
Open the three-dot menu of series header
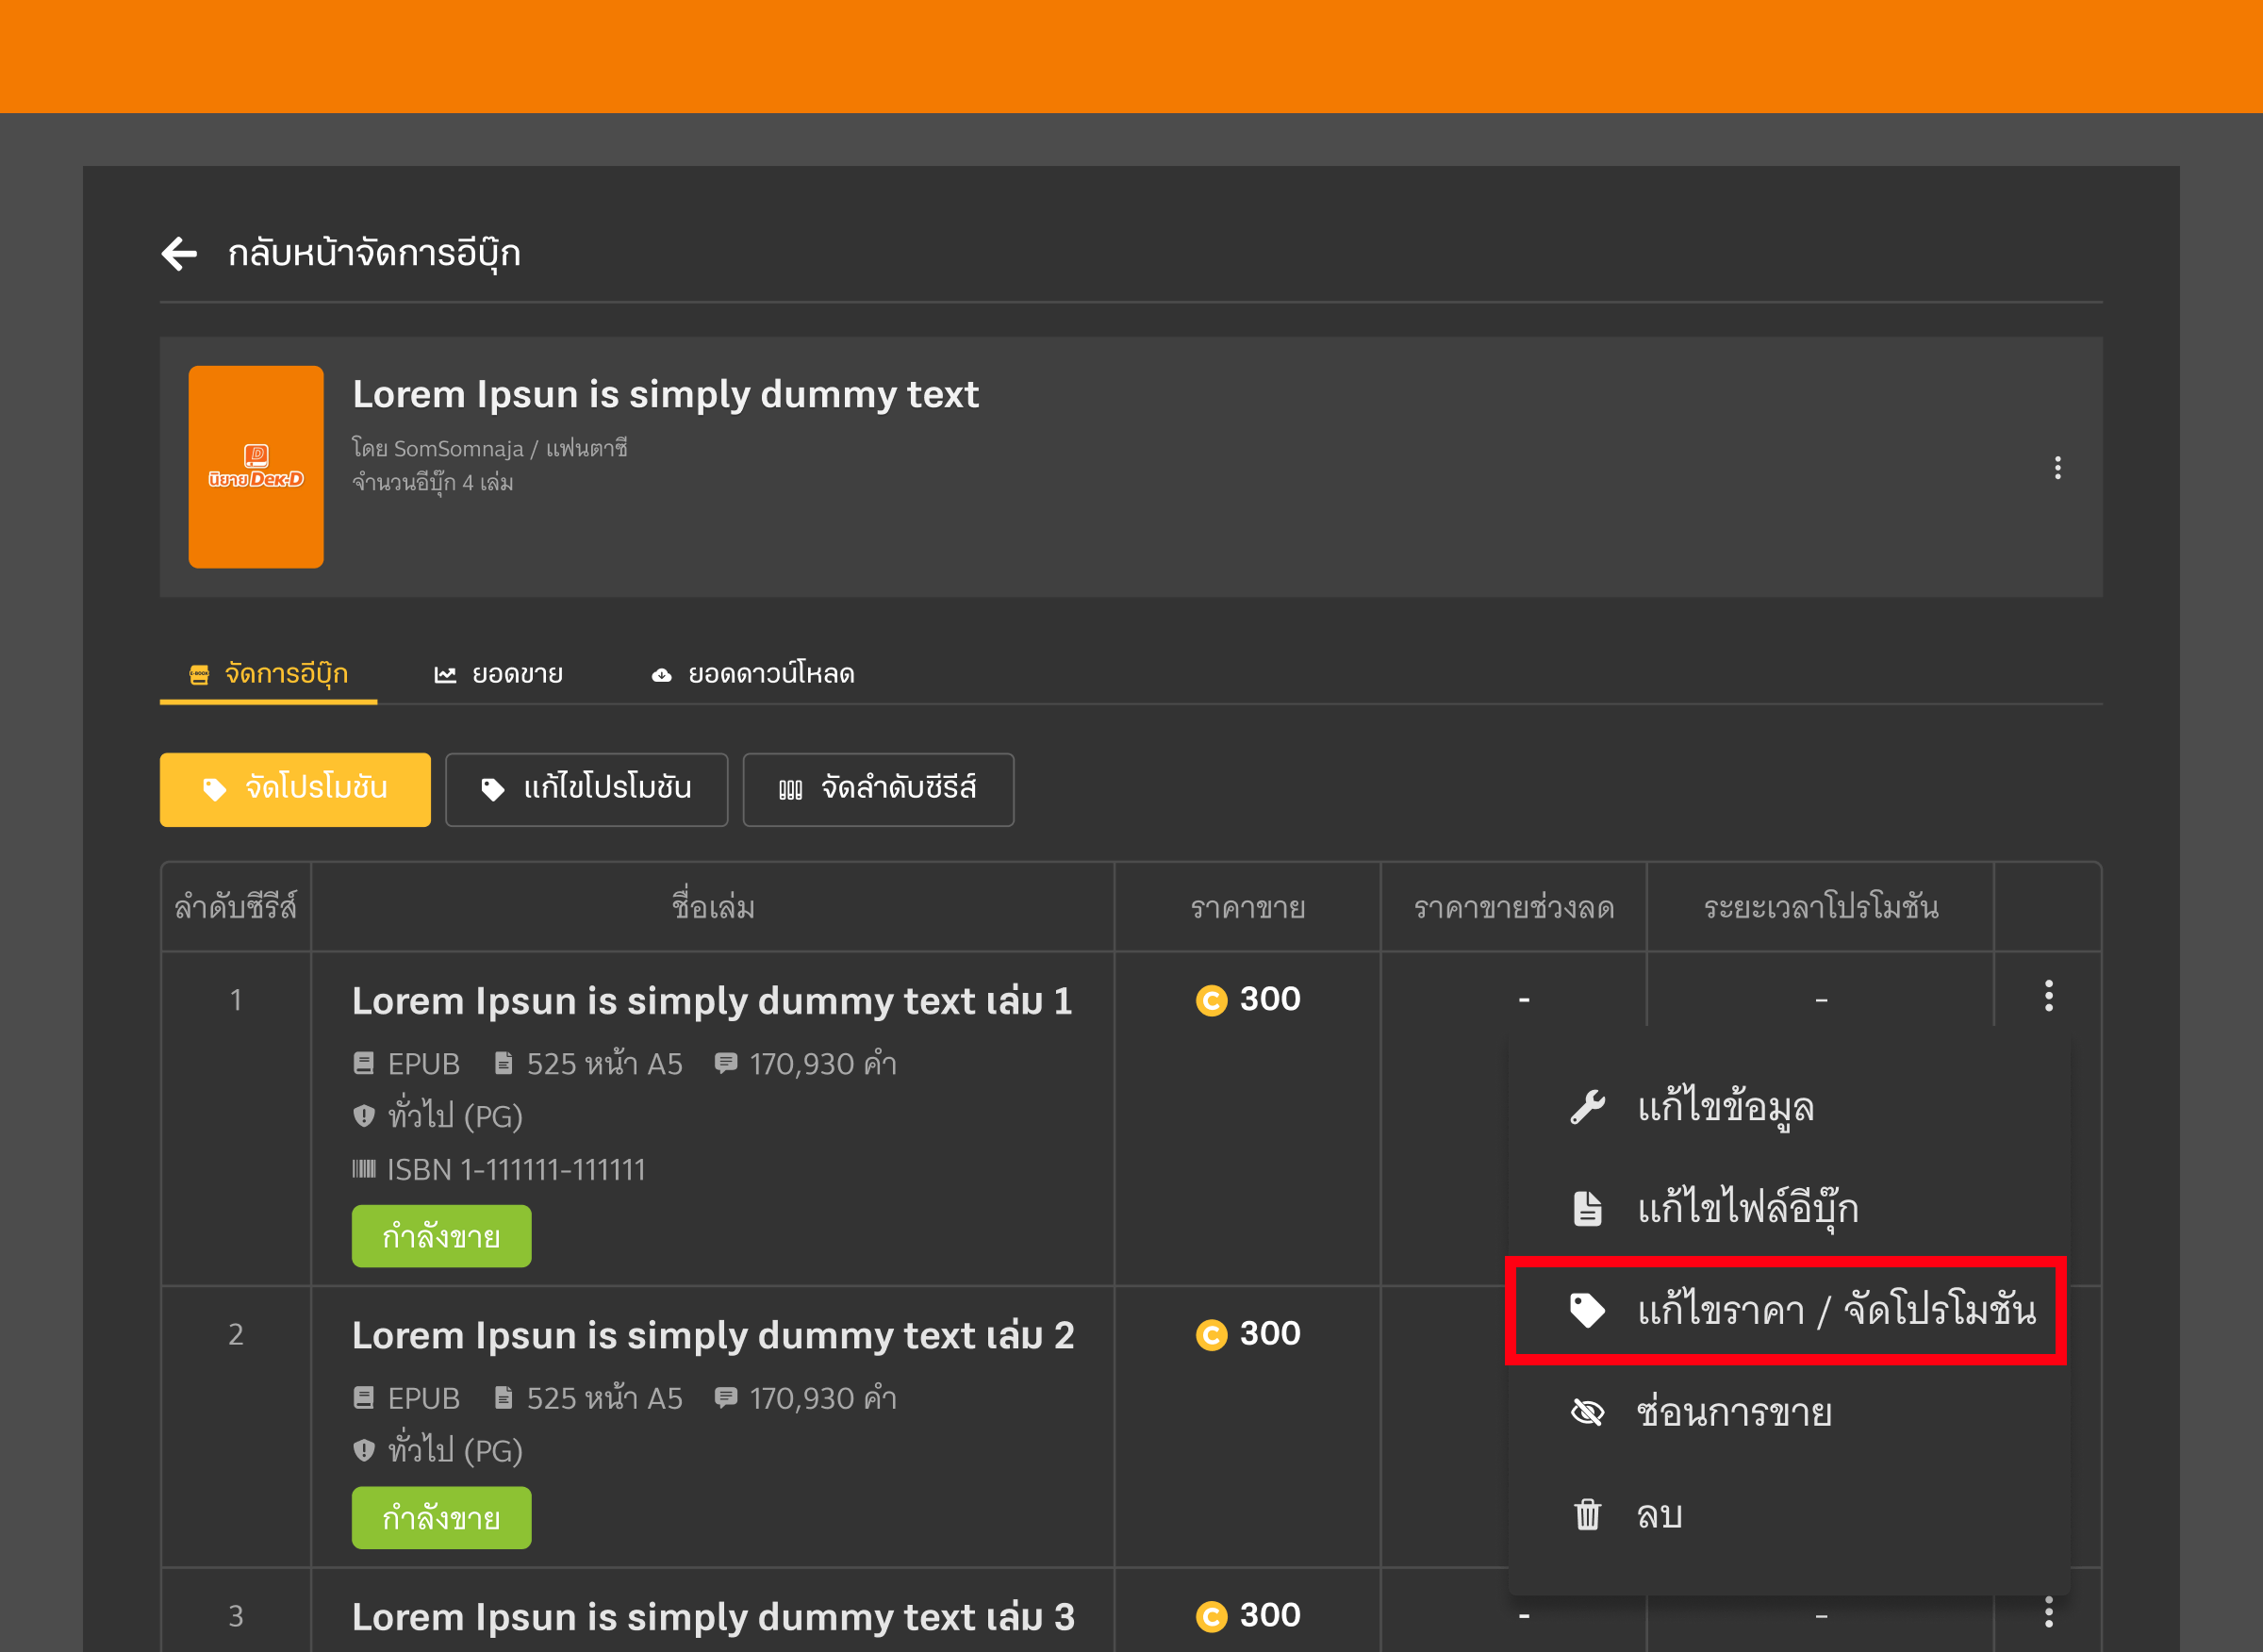tap(2057, 468)
